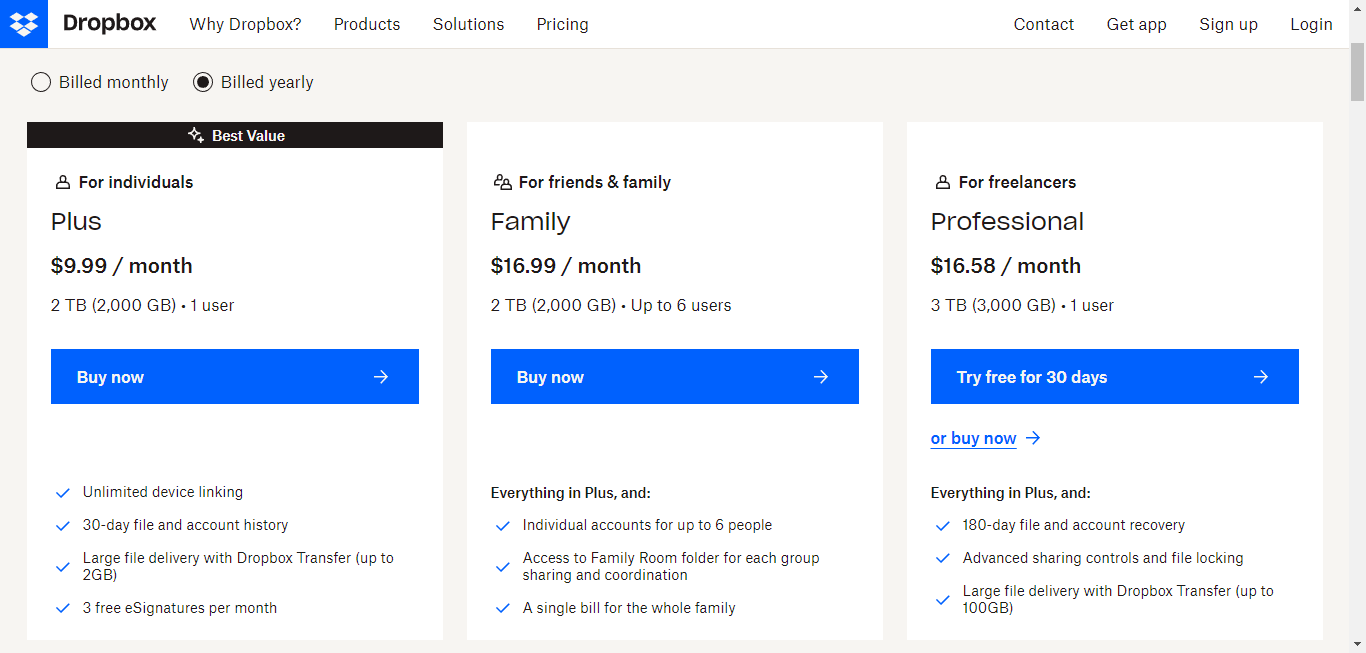The height and width of the screenshot is (653, 1366).
Task: Click the 'For freelancers' label
Action: [x=1017, y=182]
